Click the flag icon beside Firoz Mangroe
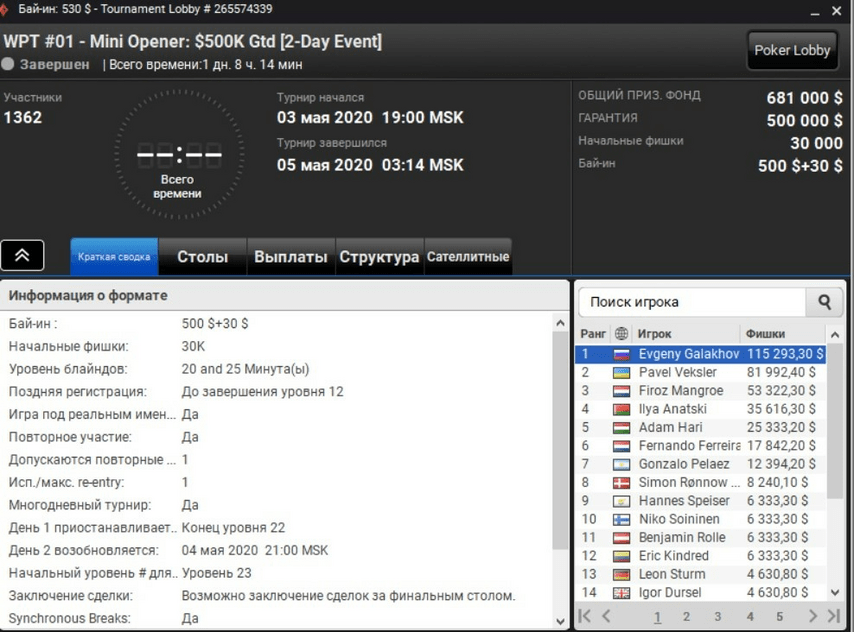854x632 pixels. [621, 391]
